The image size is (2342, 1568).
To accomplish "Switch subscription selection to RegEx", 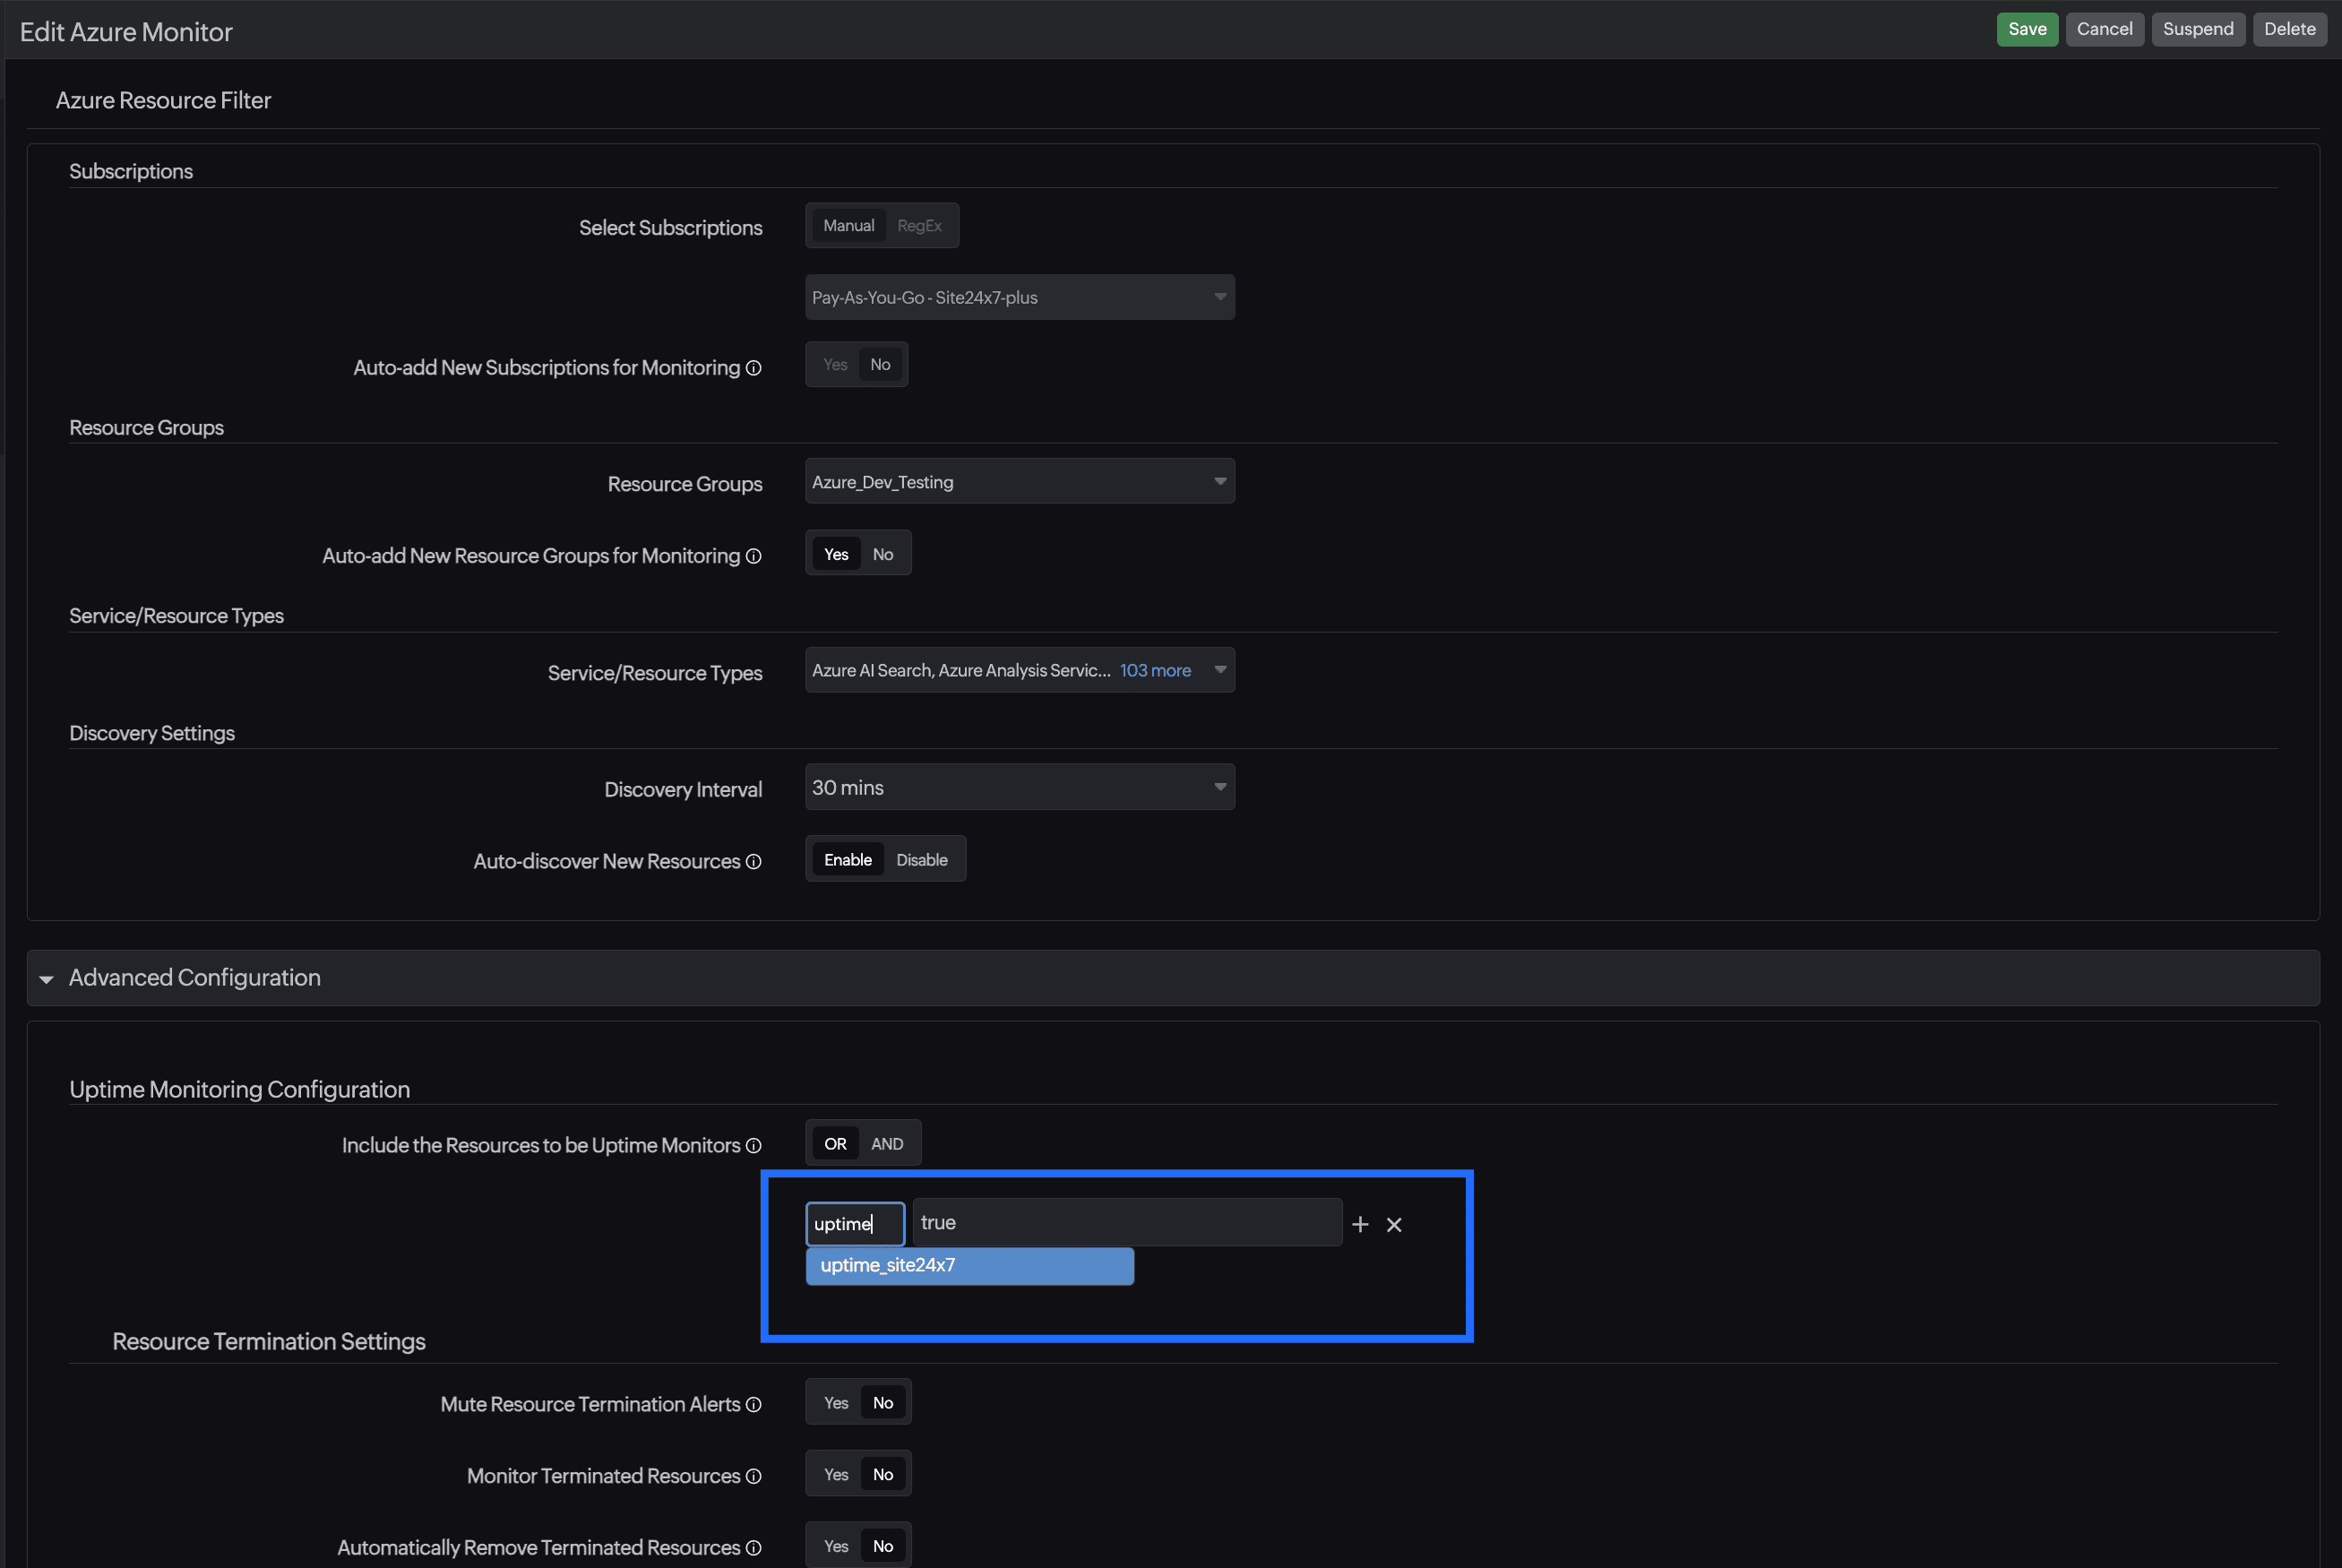I will tap(918, 226).
